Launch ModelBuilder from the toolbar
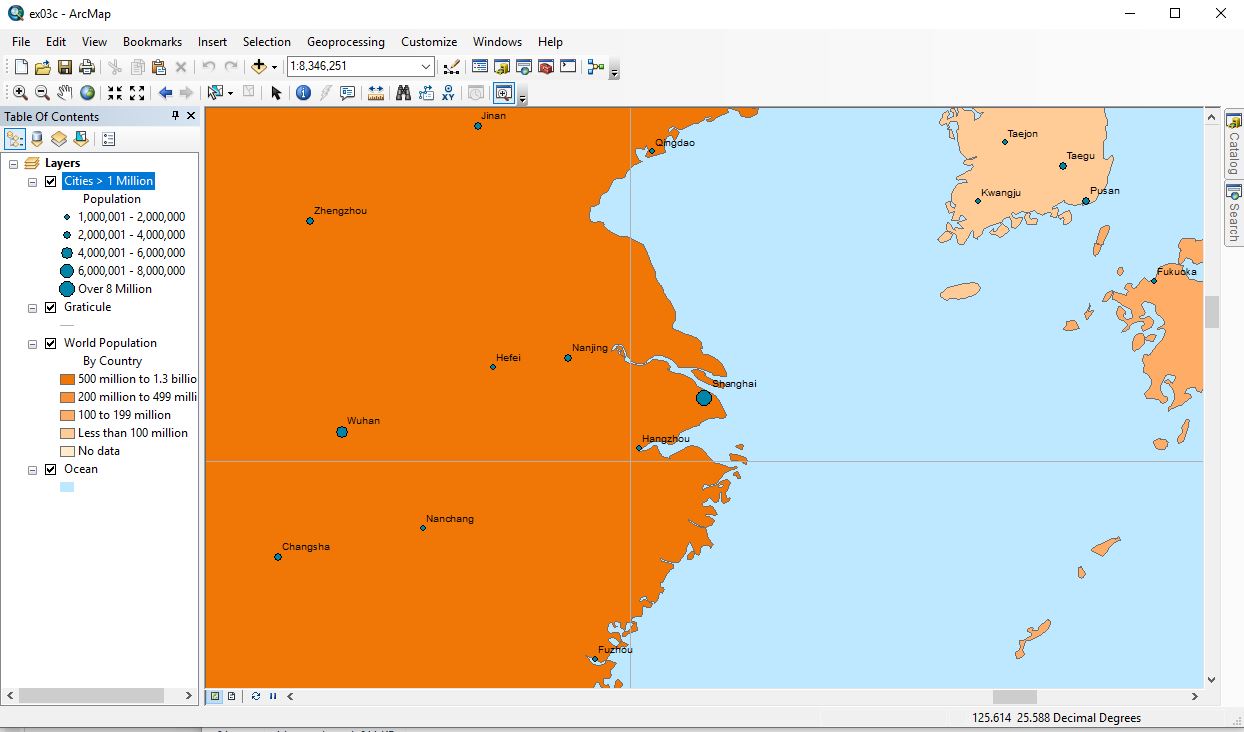This screenshot has width=1244, height=732. pyautogui.click(x=596, y=67)
